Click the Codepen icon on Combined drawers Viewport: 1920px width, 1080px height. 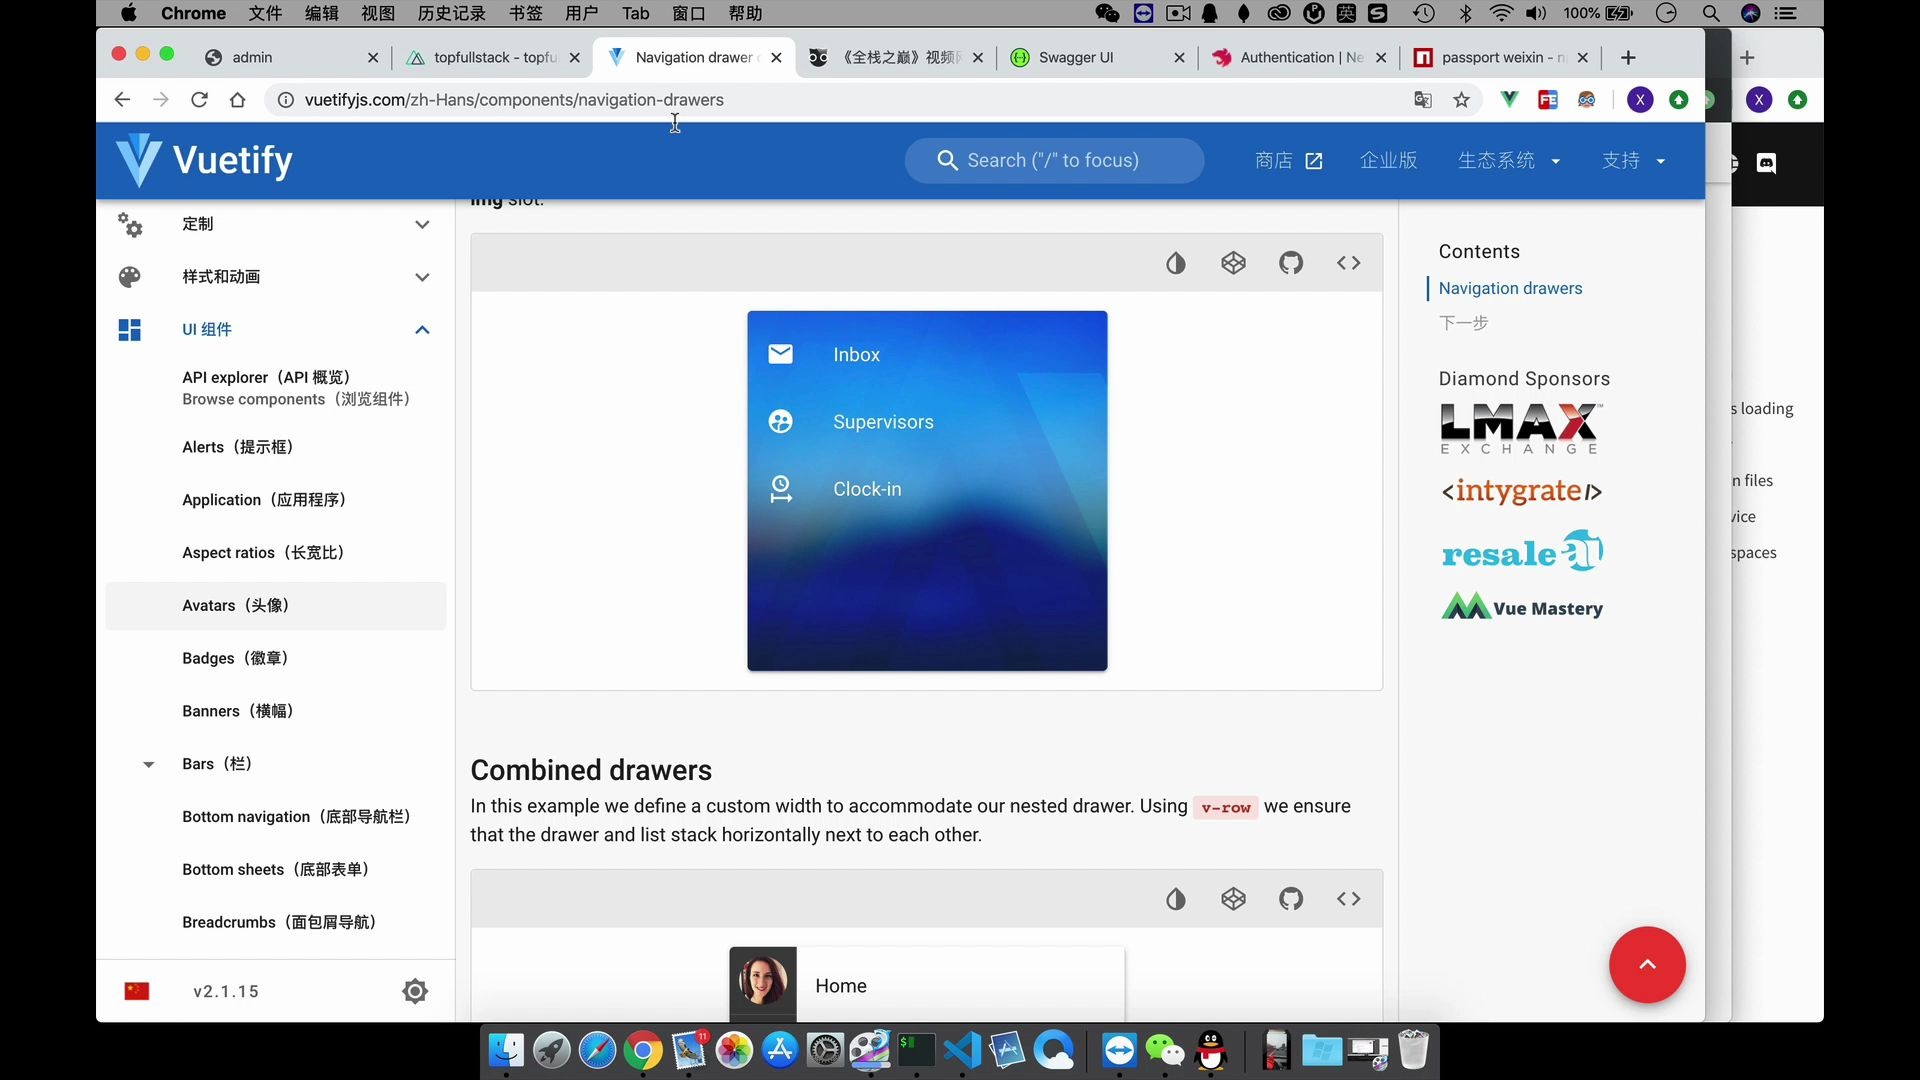click(1232, 899)
